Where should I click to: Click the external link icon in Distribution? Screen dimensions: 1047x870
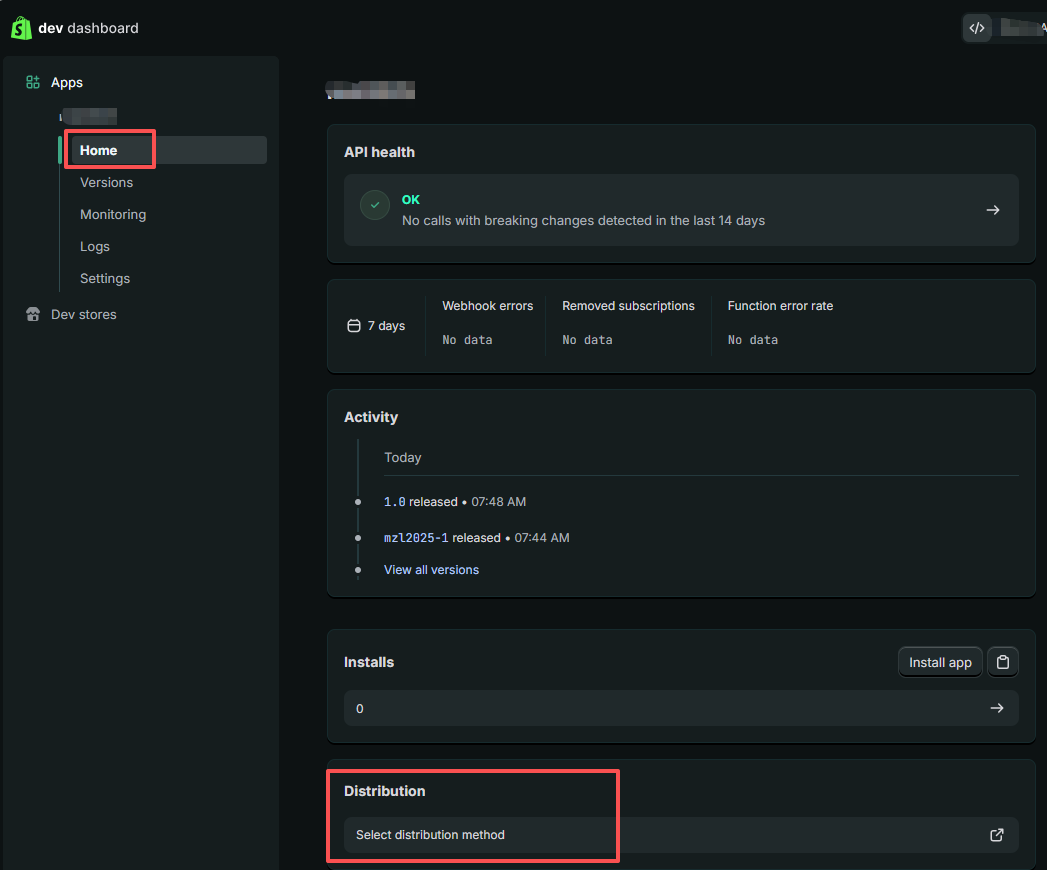click(996, 835)
